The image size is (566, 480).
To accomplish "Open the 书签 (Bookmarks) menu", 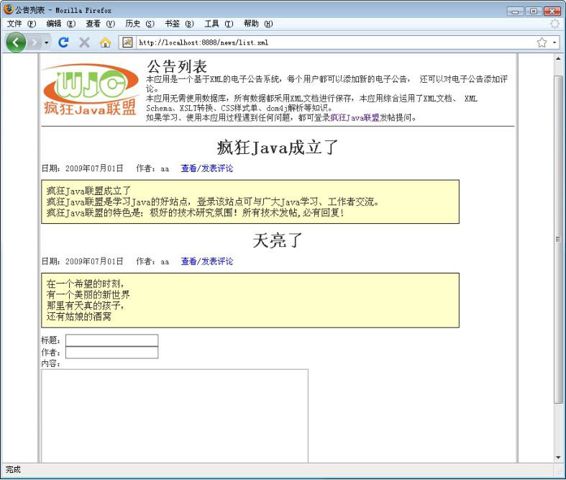I will 179,24.
